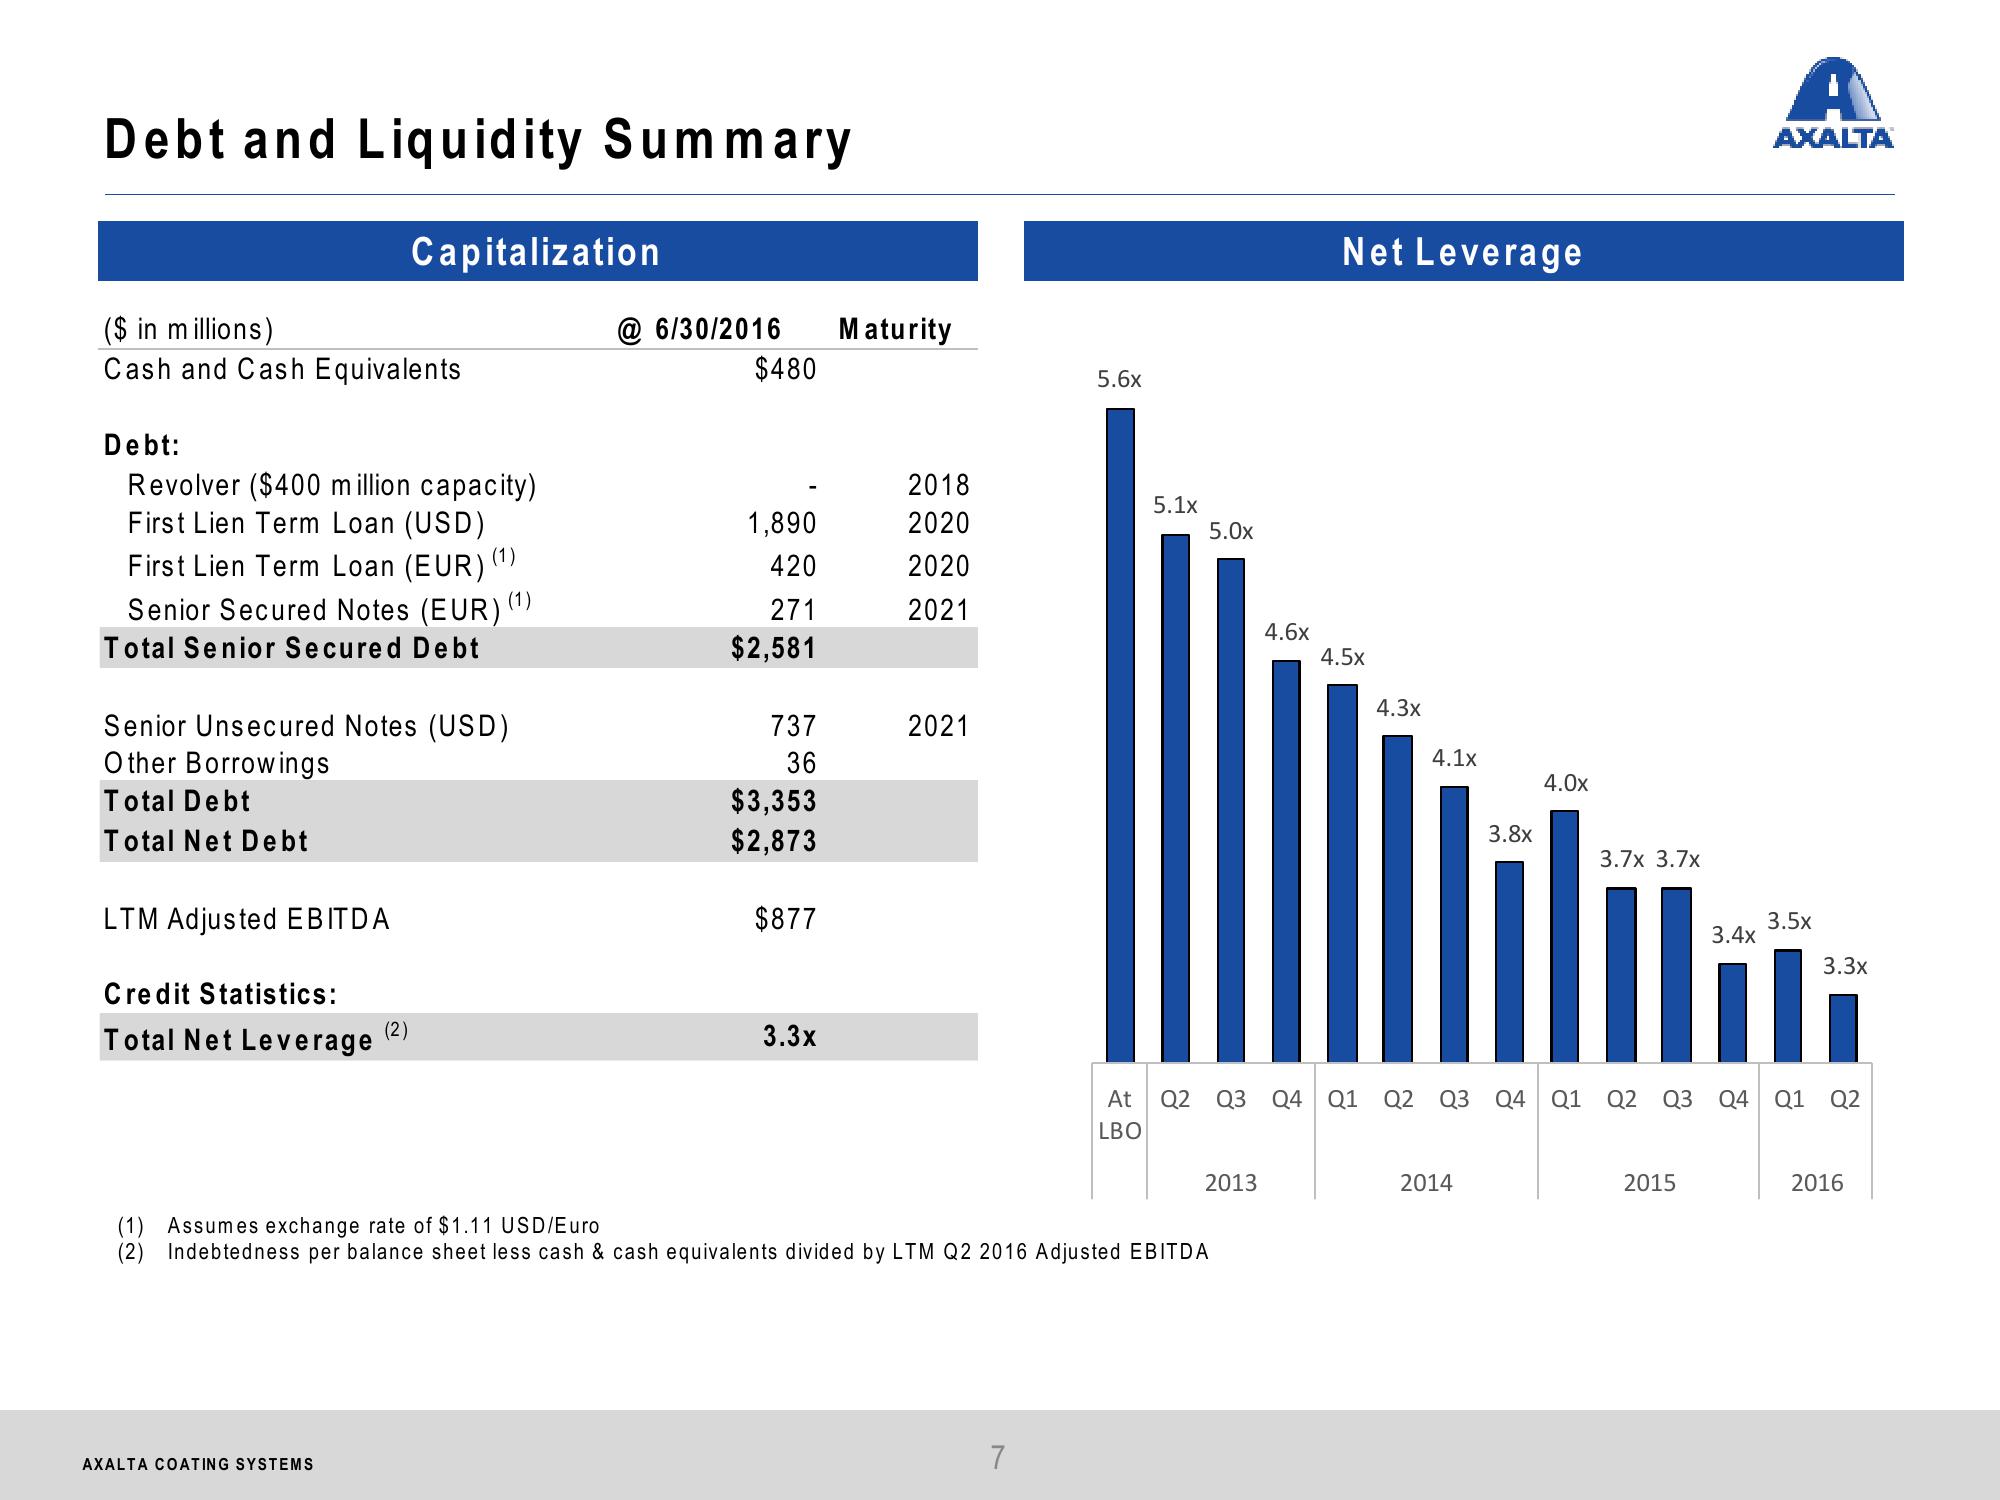Screen dimensions: 2000x1500
Task: Select the Revolver ($400 million capacity) row label
Action: 332,485
